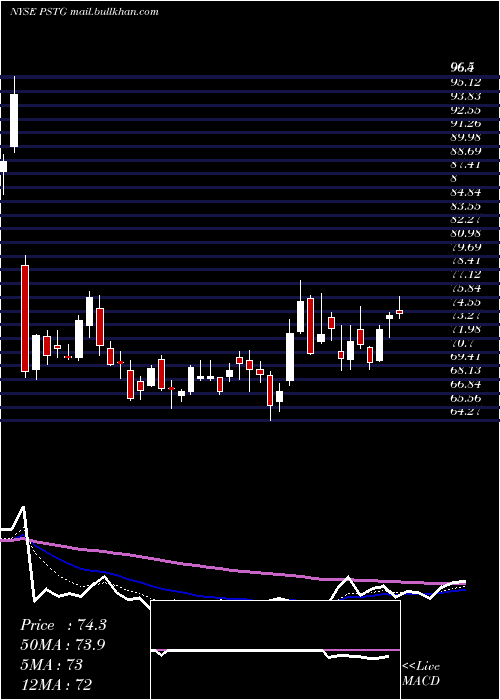Select the '5MA : 73' readout
500x700 pixels.
click(x=51, y=665)
